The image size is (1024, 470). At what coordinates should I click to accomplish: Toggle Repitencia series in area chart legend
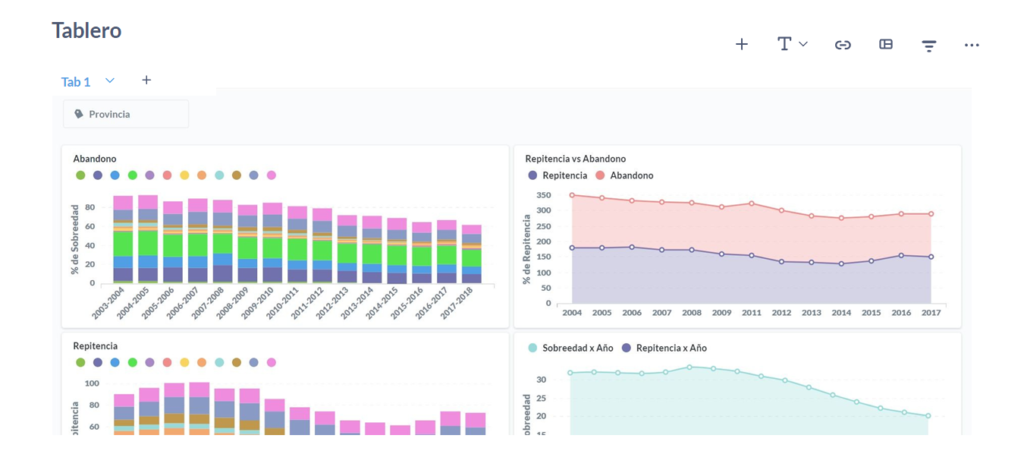coord(558,175)
